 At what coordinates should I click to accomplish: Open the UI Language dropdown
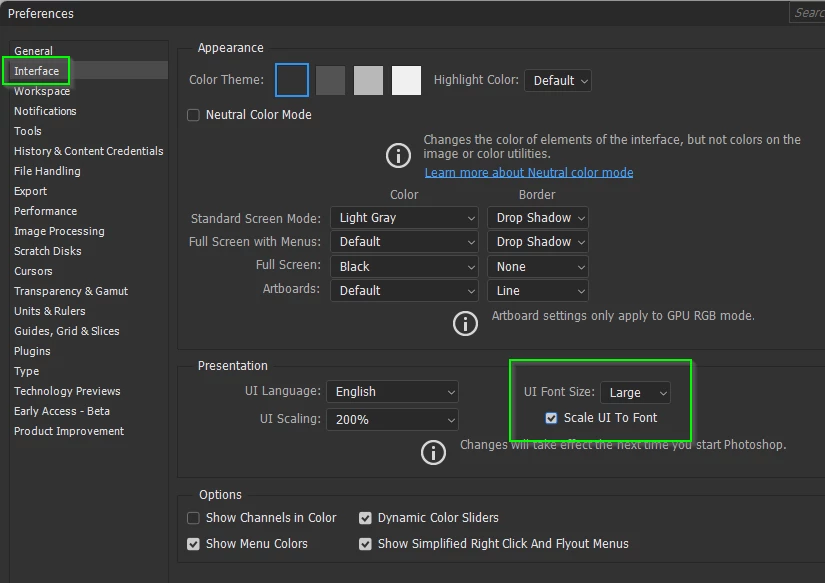coord(392,391)
